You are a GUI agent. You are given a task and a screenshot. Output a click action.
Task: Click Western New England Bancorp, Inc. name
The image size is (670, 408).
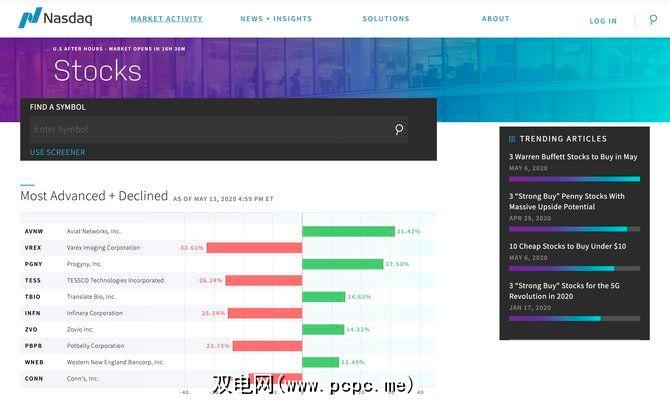(x=115, y=362)
